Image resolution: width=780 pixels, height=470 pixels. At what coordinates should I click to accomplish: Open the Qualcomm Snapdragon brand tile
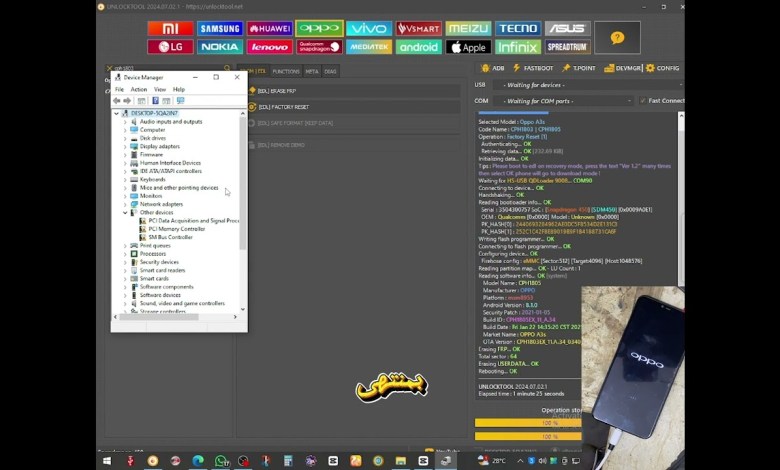pyautogui.click(x=319, y=47)
